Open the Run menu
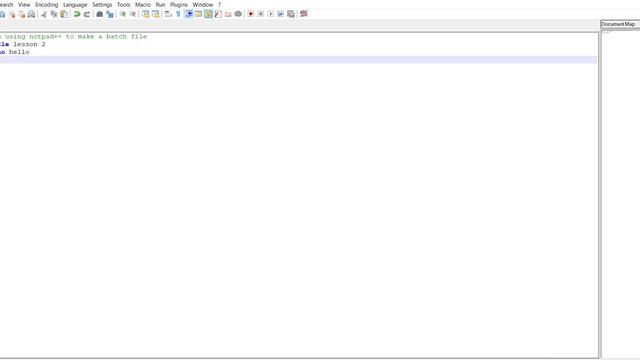Screen dimensions: 640x360 click(160, 4)
